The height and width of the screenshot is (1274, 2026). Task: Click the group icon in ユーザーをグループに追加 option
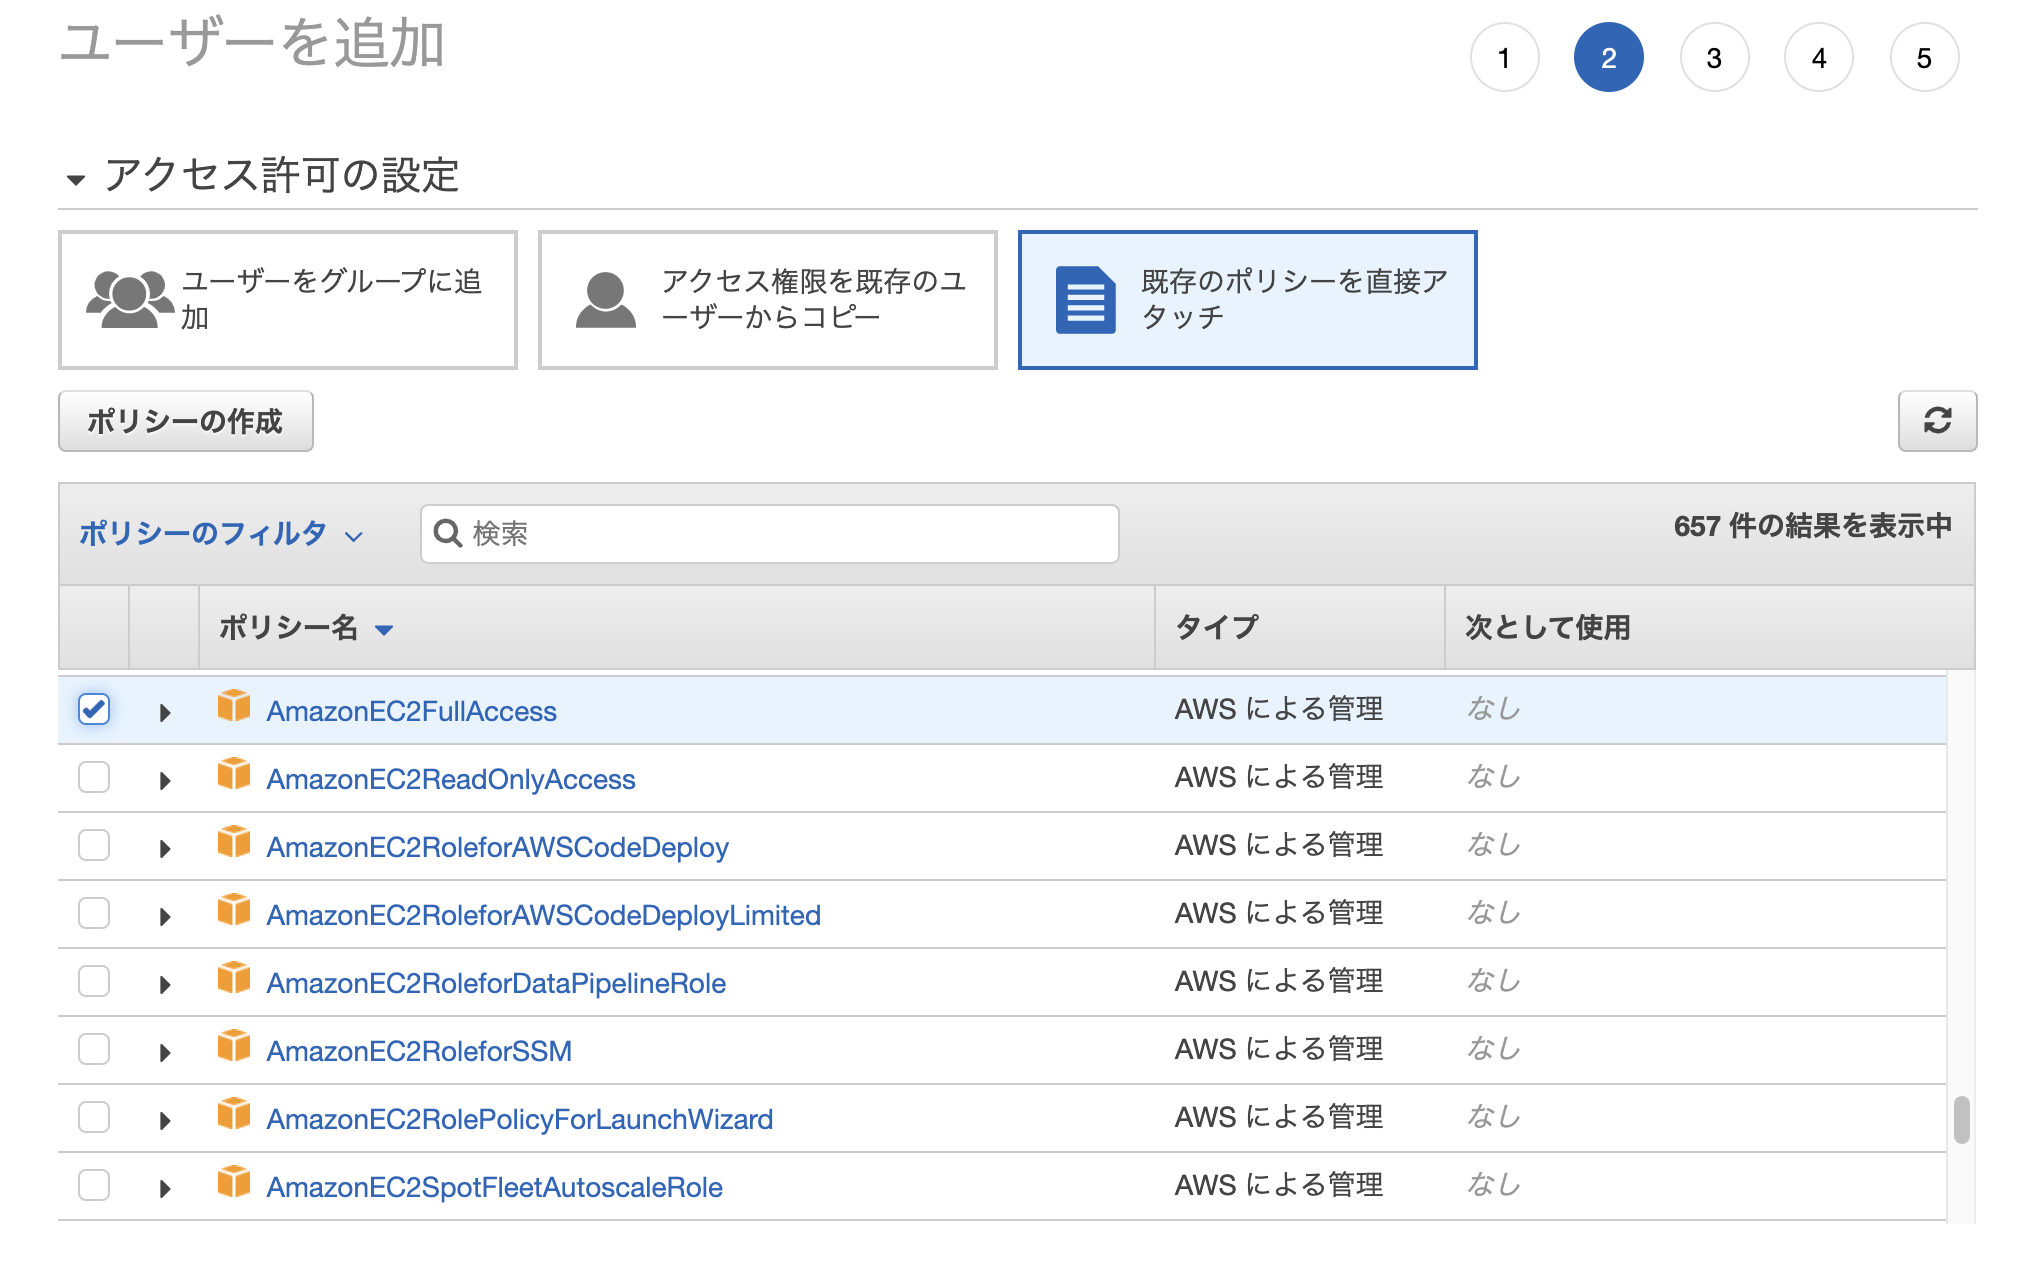[x=129, y=296]
